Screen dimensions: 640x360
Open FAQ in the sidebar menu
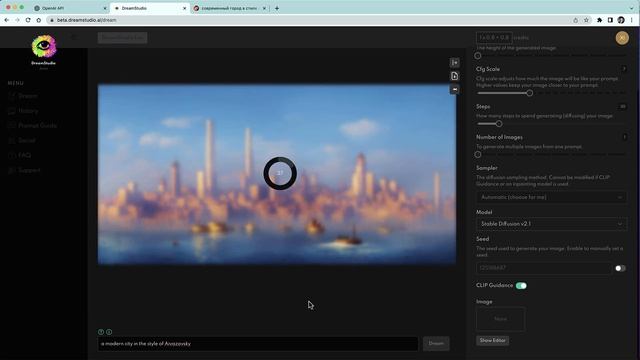coord(24,155)
